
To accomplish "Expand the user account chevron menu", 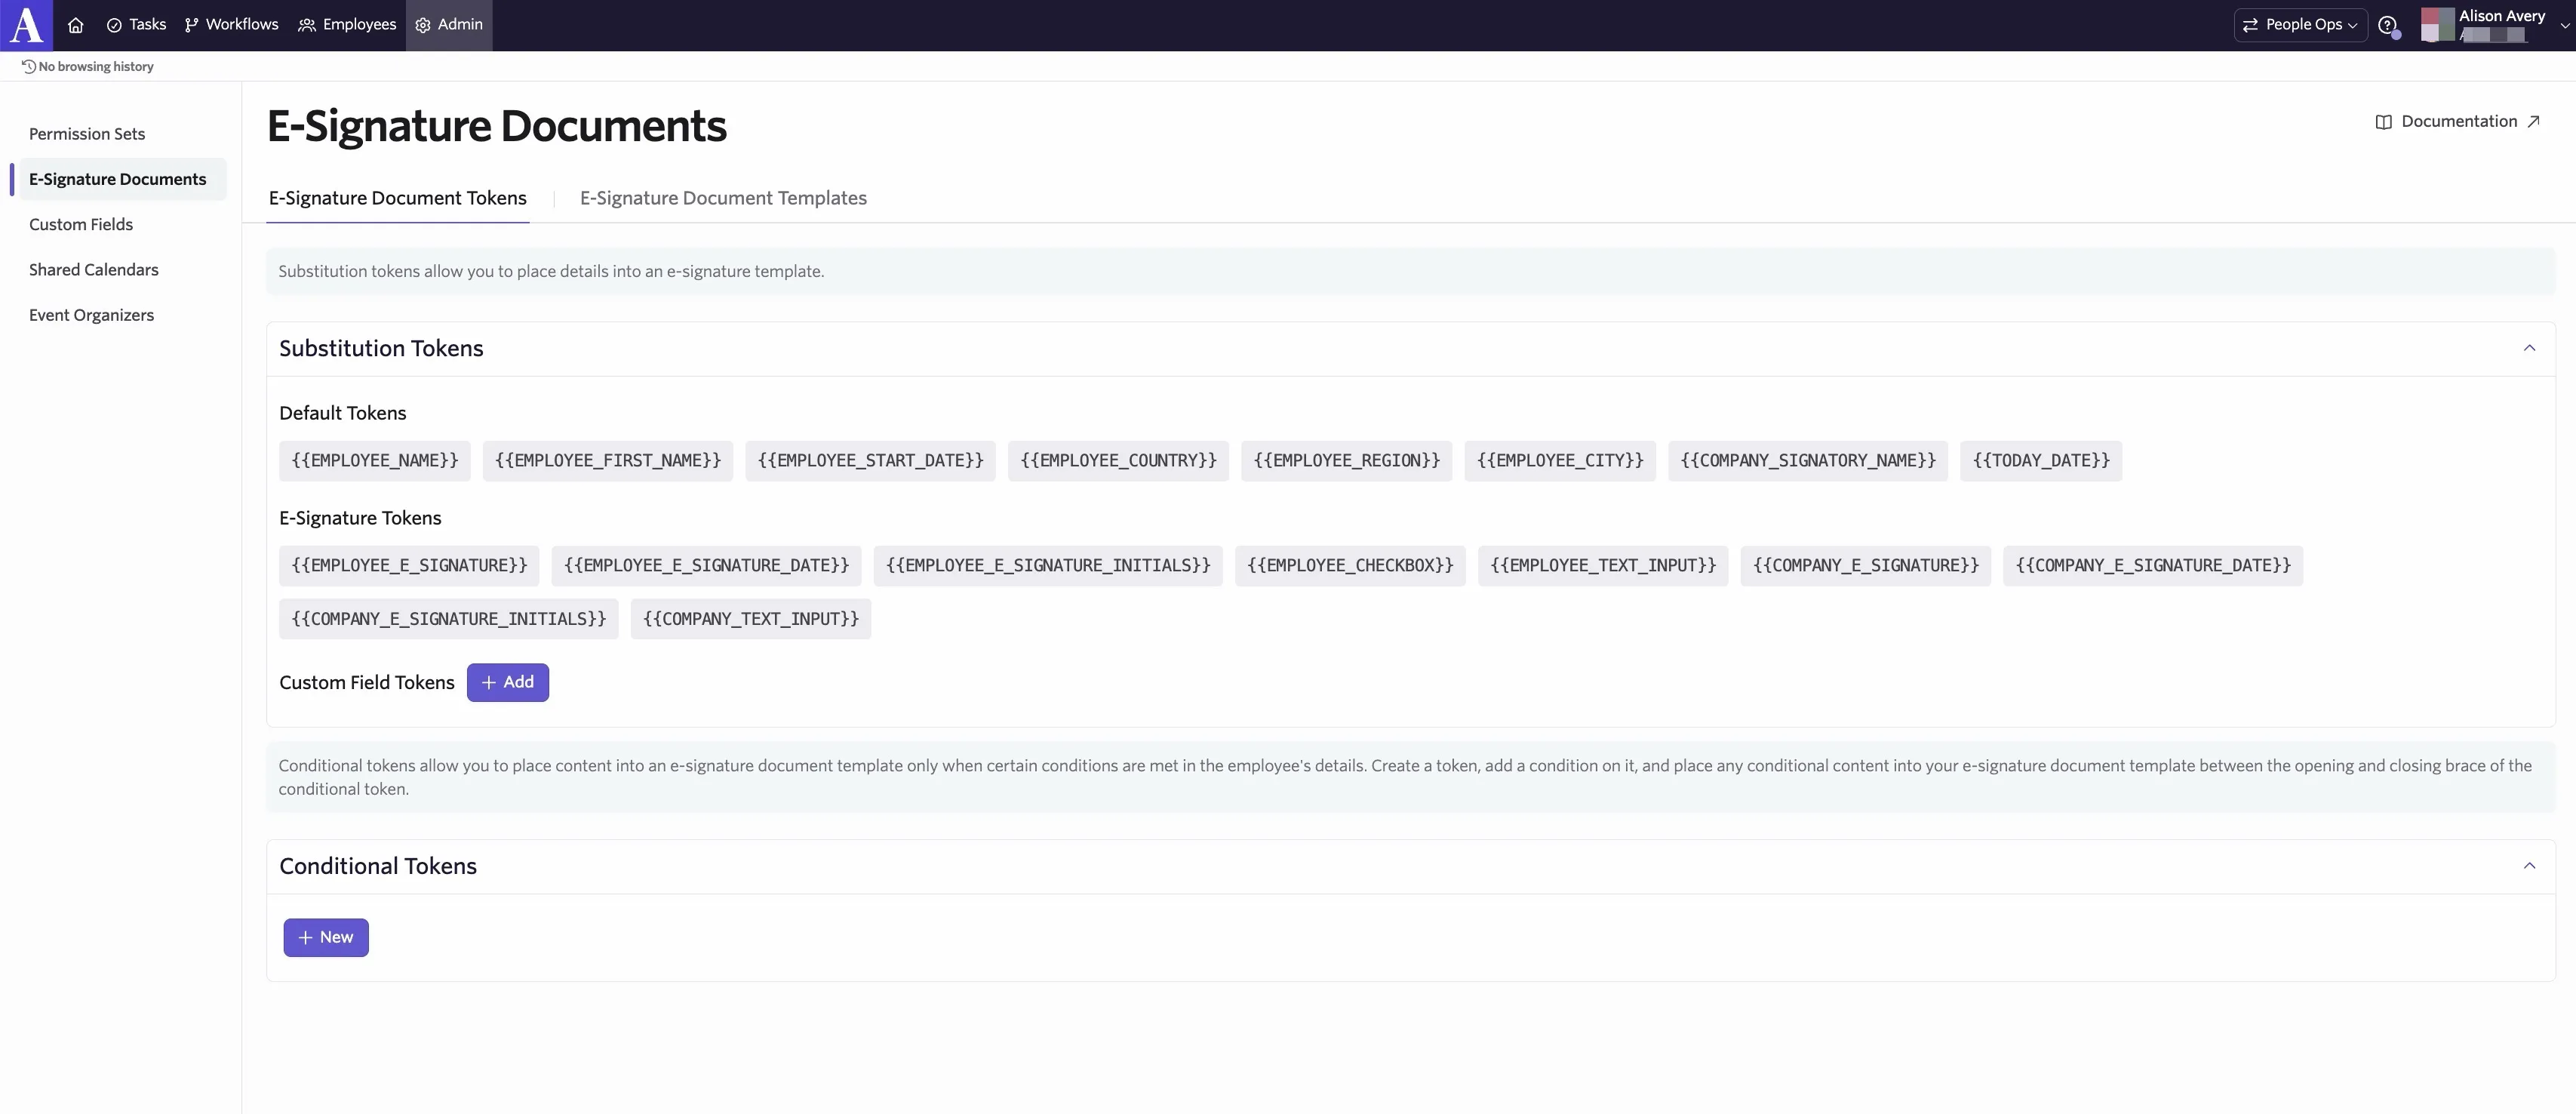I will [x=2565, y=26].
